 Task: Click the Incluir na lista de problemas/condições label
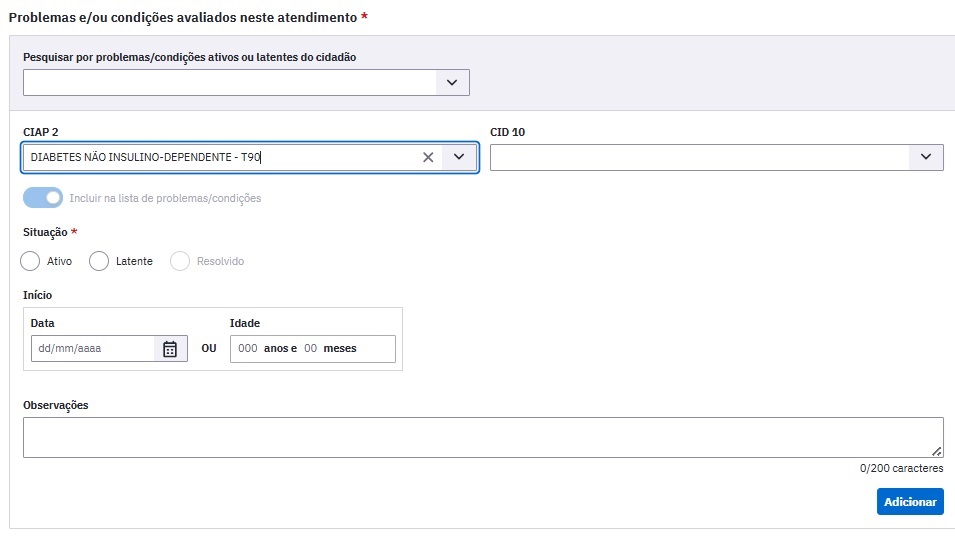coord(165,198)
